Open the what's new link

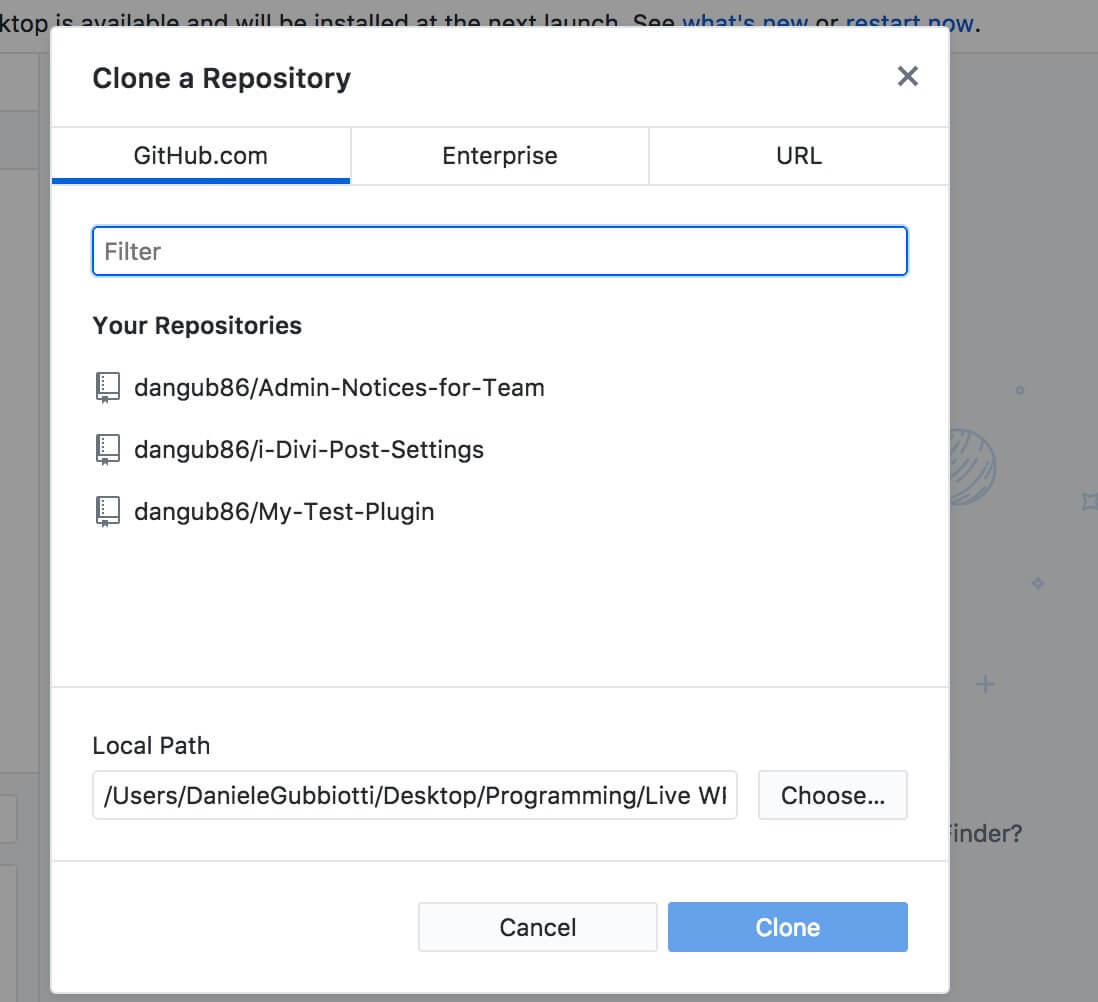coord(745,22)
